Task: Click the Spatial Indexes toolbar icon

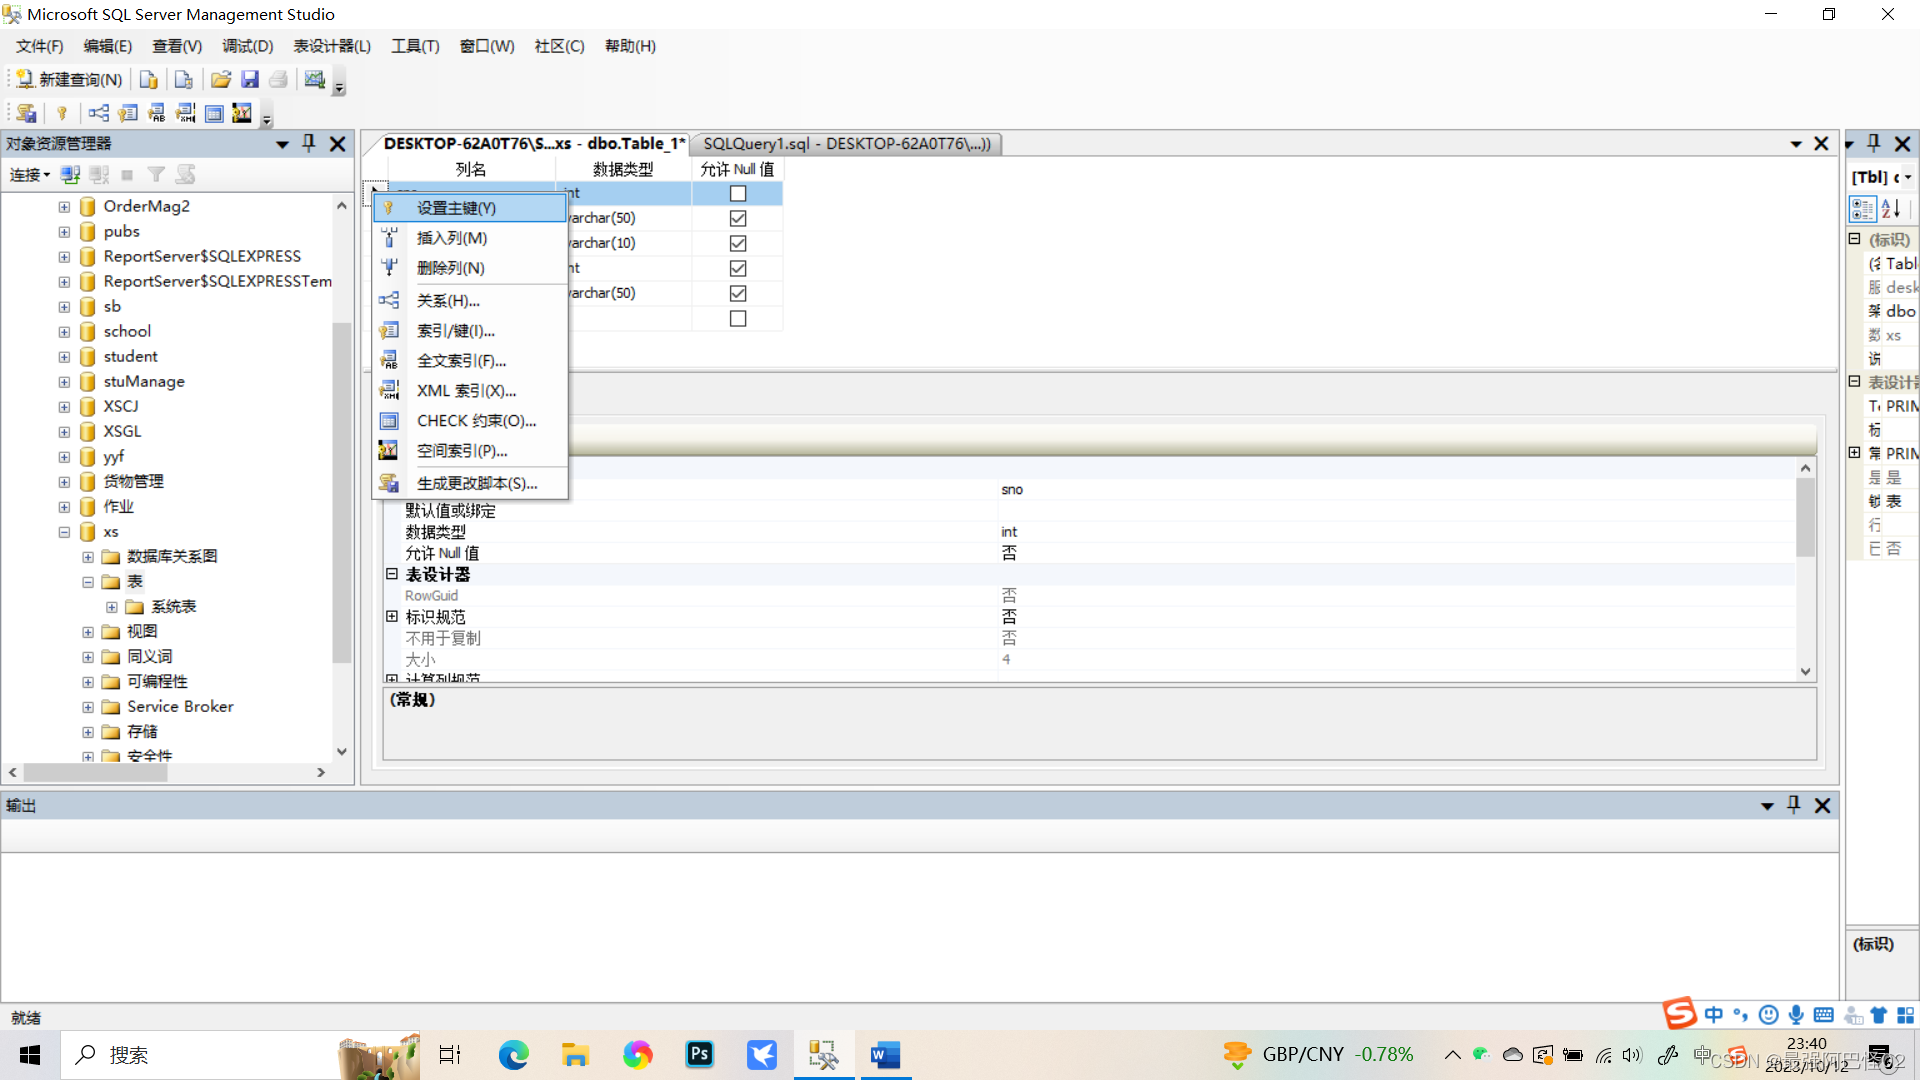Action: click(x=242, y=113)
